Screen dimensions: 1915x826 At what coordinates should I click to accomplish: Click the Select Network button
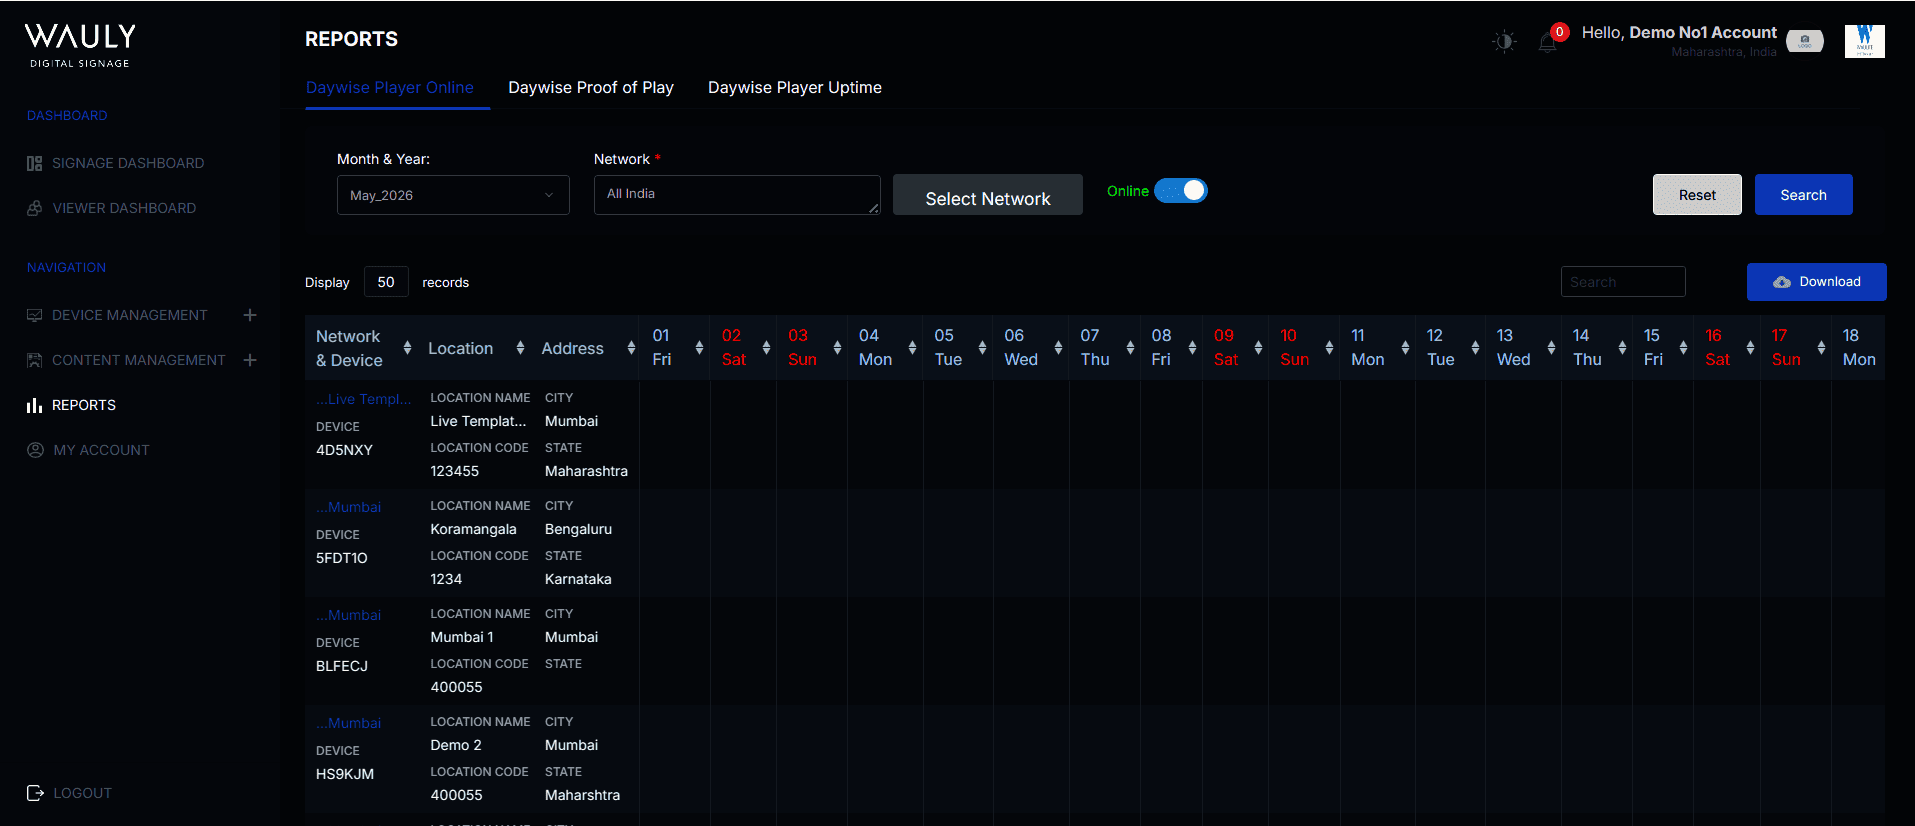988,195
